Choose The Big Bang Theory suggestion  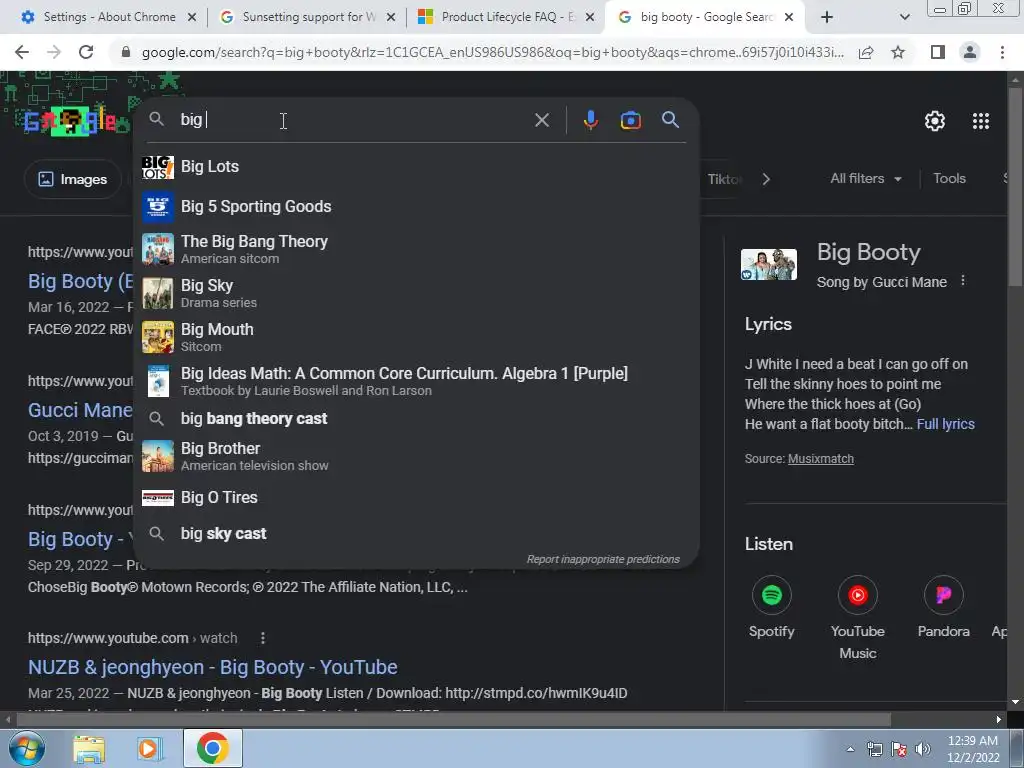pyautogui.click(x=416, y=249)
